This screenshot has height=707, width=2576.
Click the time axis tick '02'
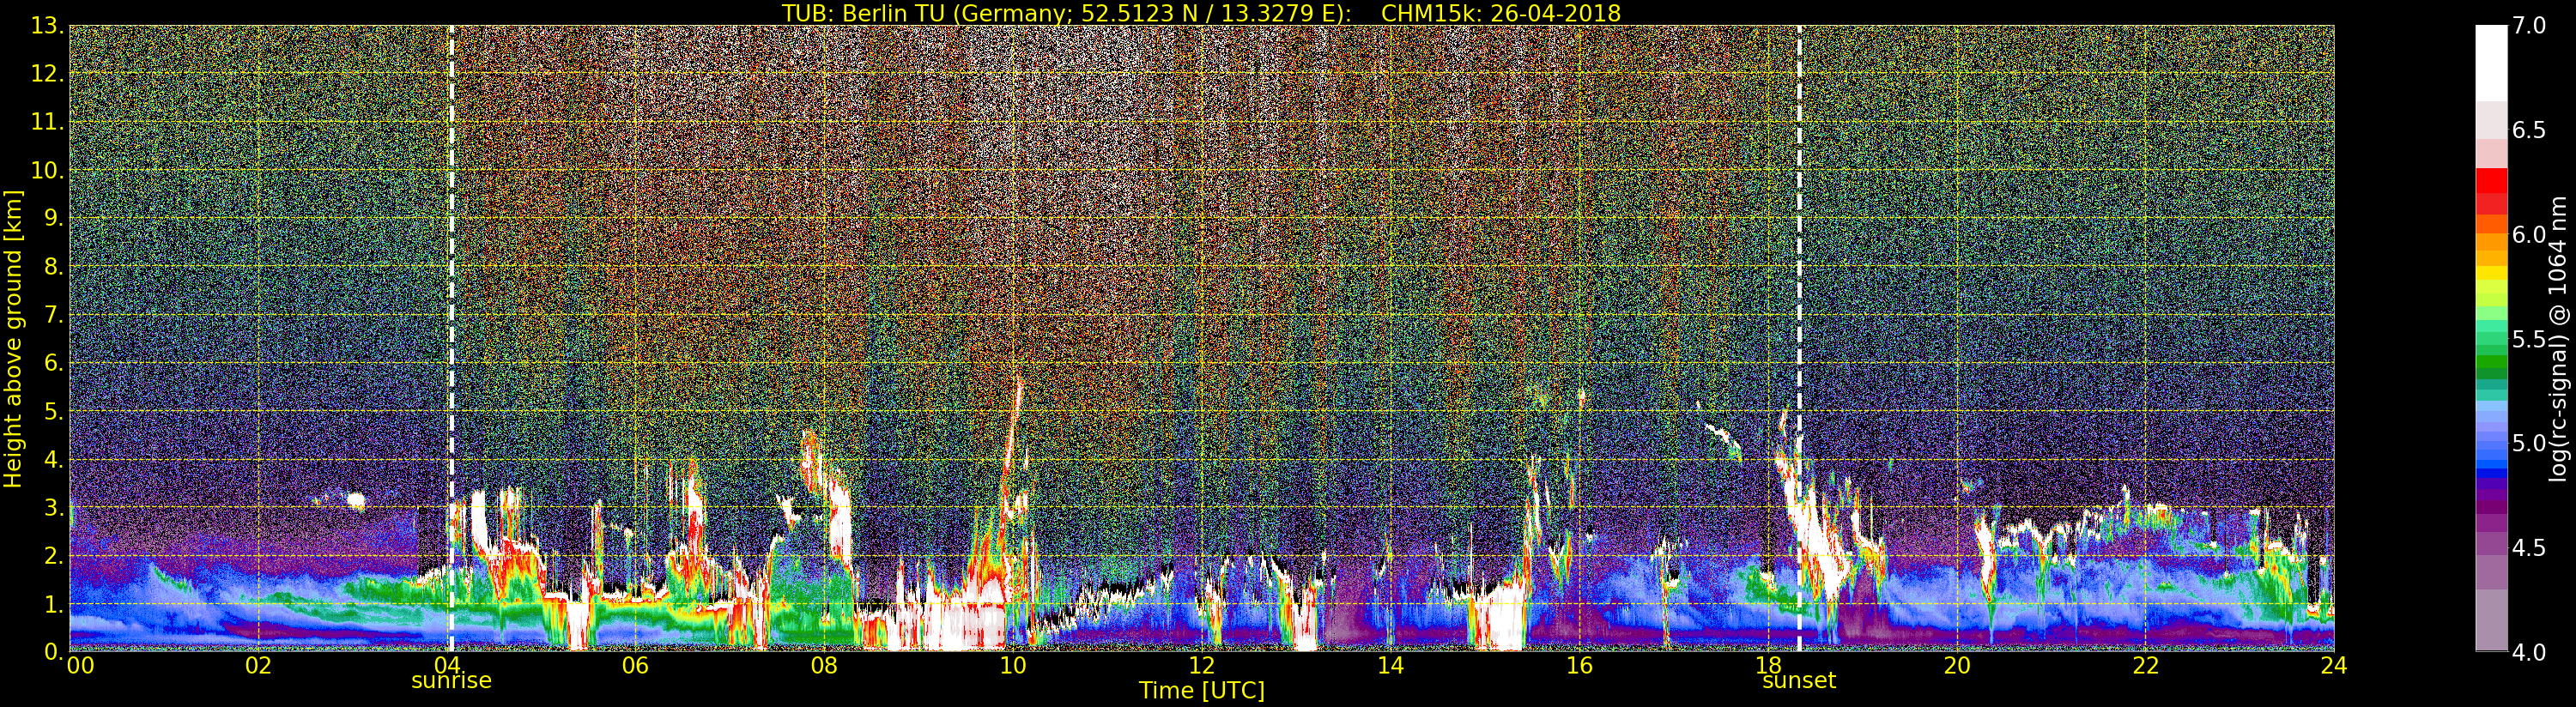pos(258,666)
